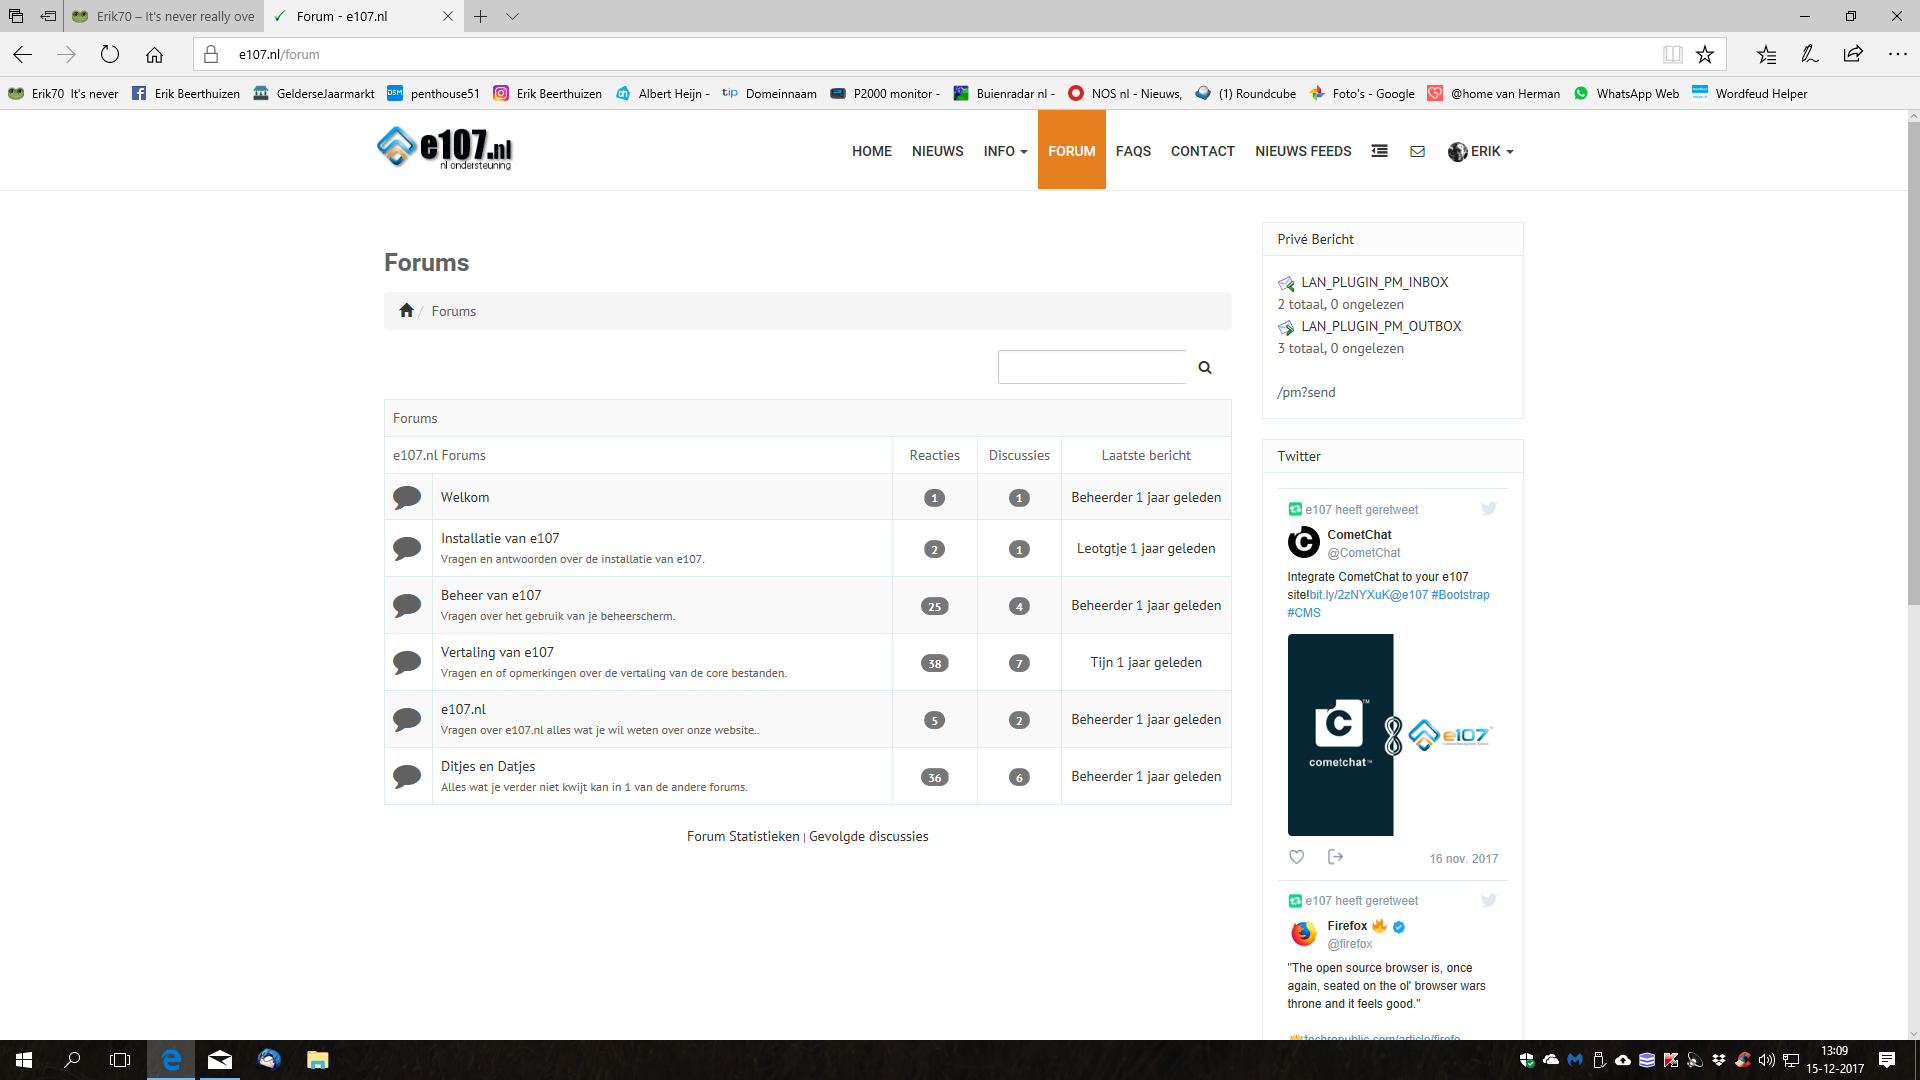The image size is (1920, 1080).
Task: Switch to the Erik70 browser tab
Action: 165,16
